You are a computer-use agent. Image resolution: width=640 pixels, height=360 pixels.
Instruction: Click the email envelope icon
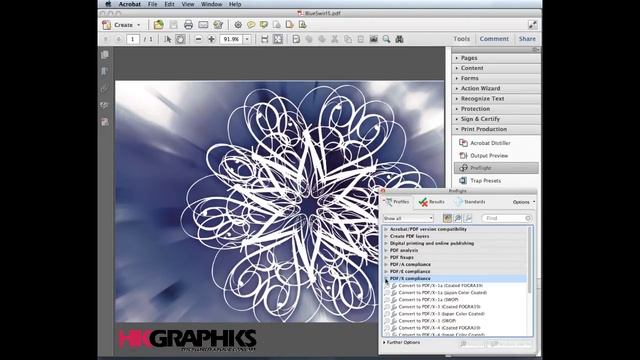203,25
